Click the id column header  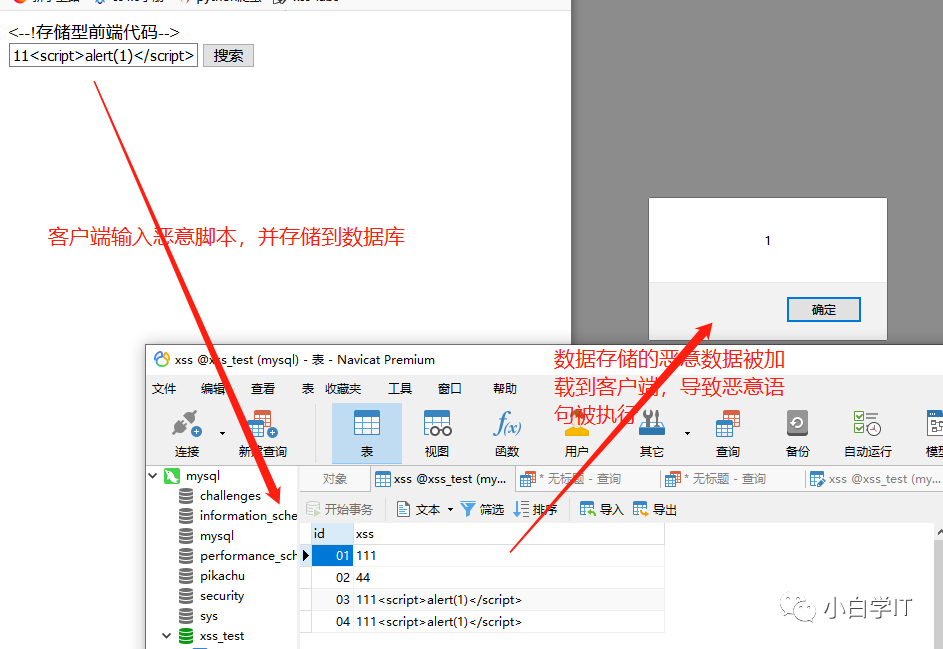[332, 534]
